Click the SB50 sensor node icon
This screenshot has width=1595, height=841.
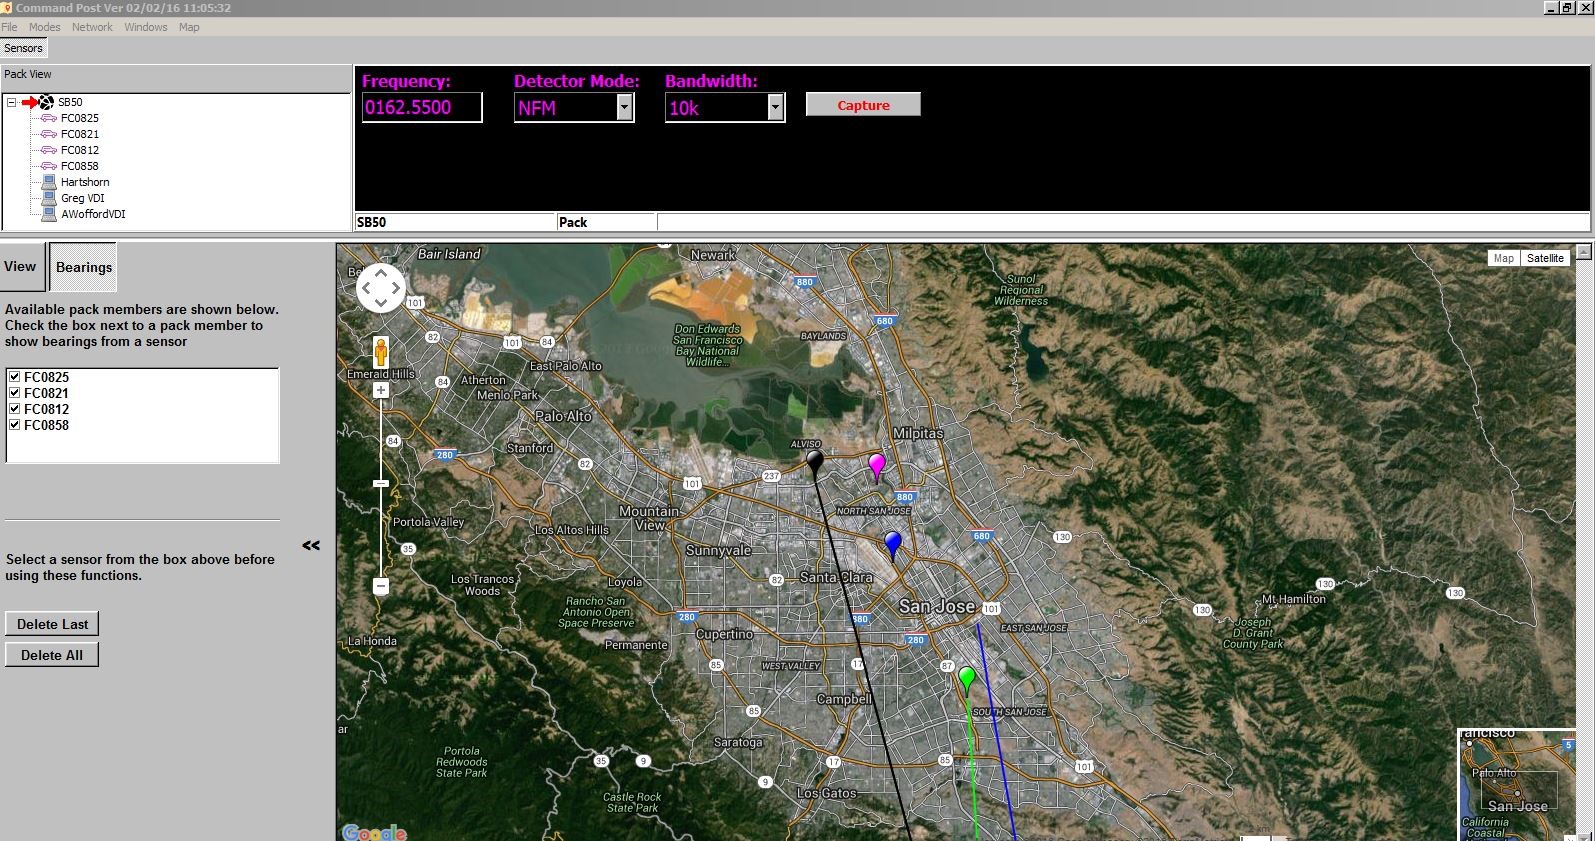pyautogui.click(x=46, y=102)
